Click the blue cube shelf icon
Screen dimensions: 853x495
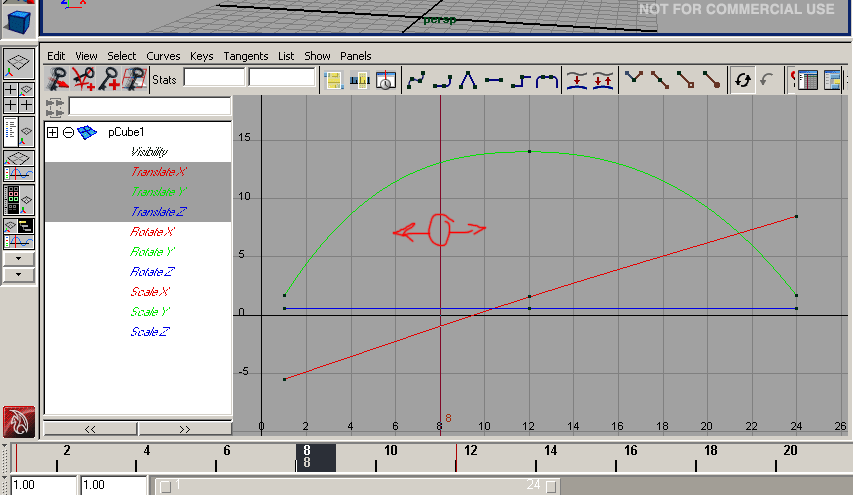(19, 22)
